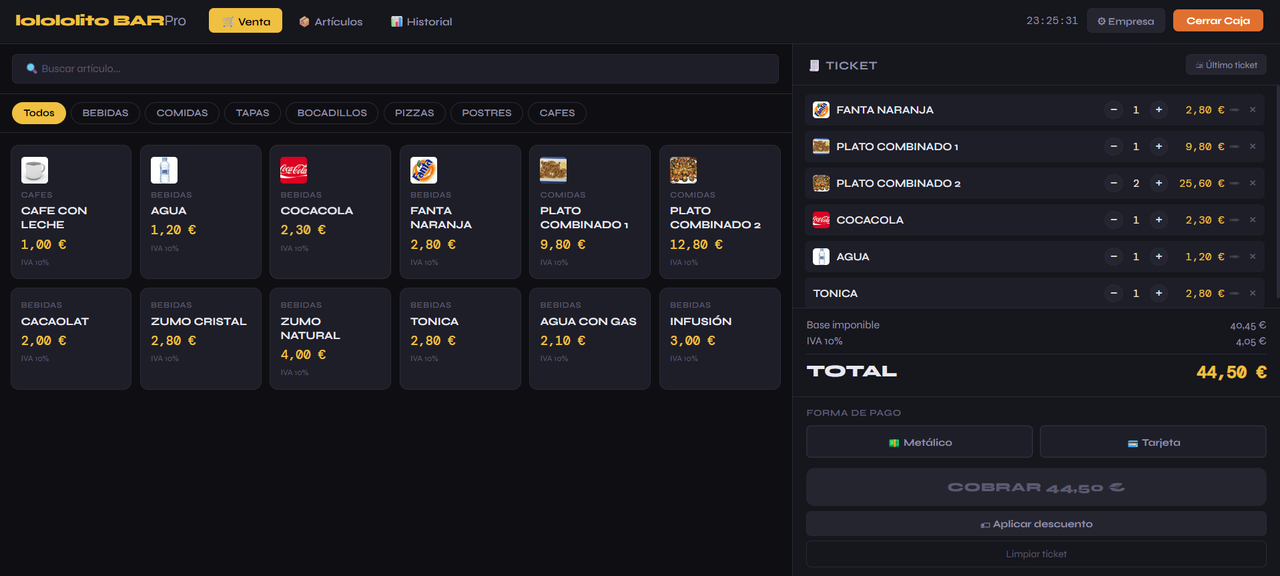The width and height of the screenshot is (1280, 576).
Task: Delete Cocacola line from ticket
Action: [1252, 220]
